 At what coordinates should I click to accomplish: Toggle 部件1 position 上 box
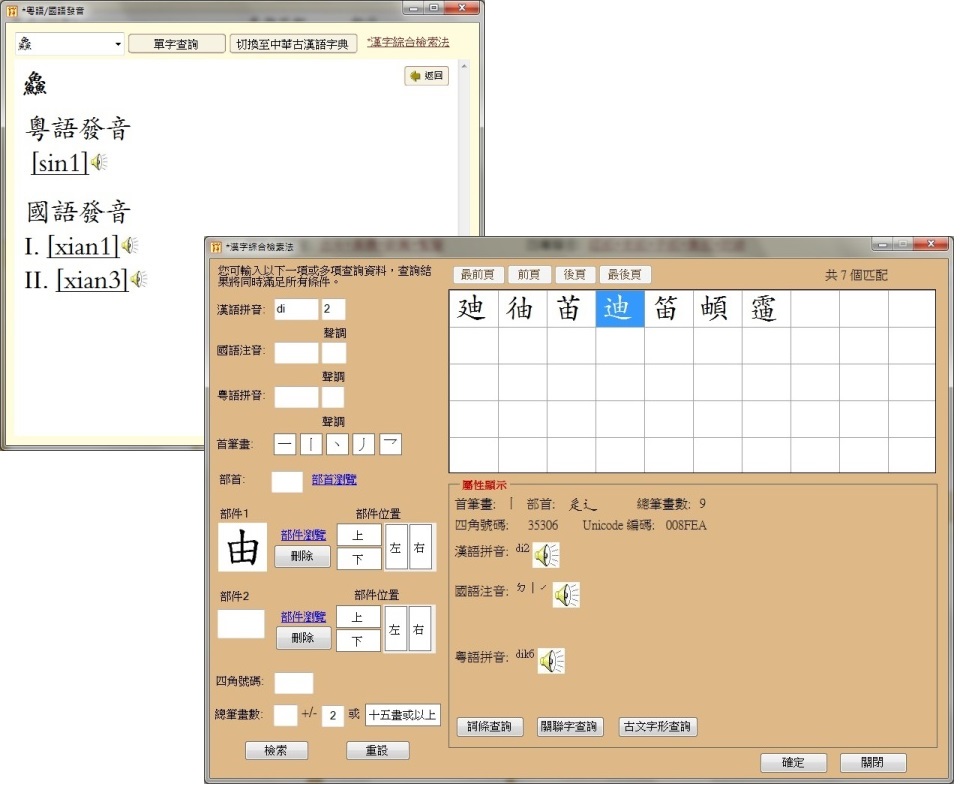[x=358, y=535]
